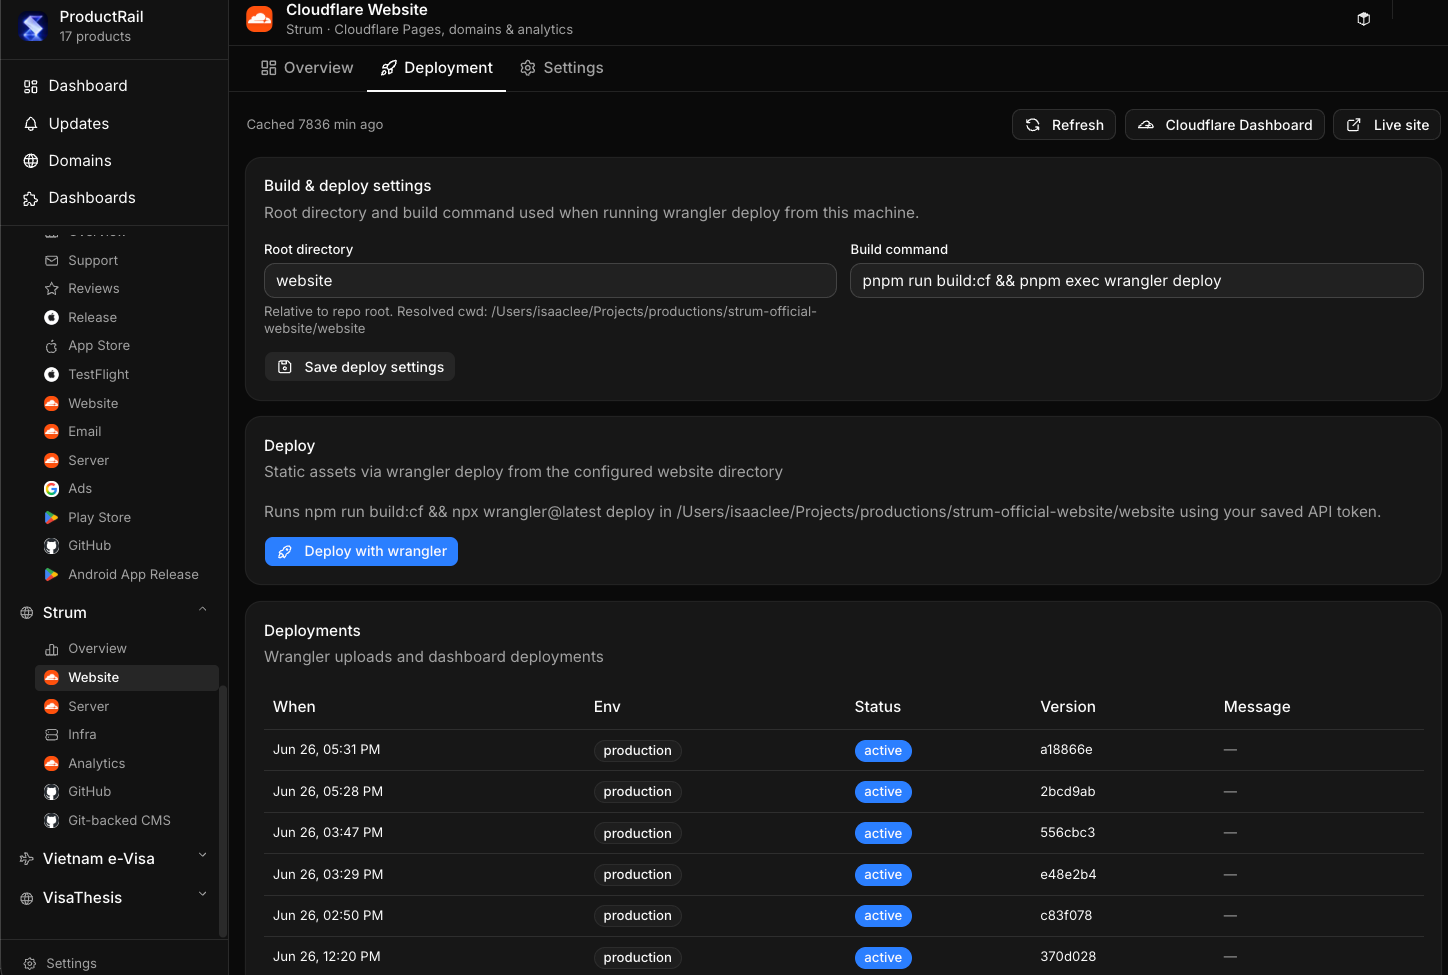Screen dimensions: 1448x975
Task: Click the sidebar vertical scrollbar
Action: (x=223, y=810)
